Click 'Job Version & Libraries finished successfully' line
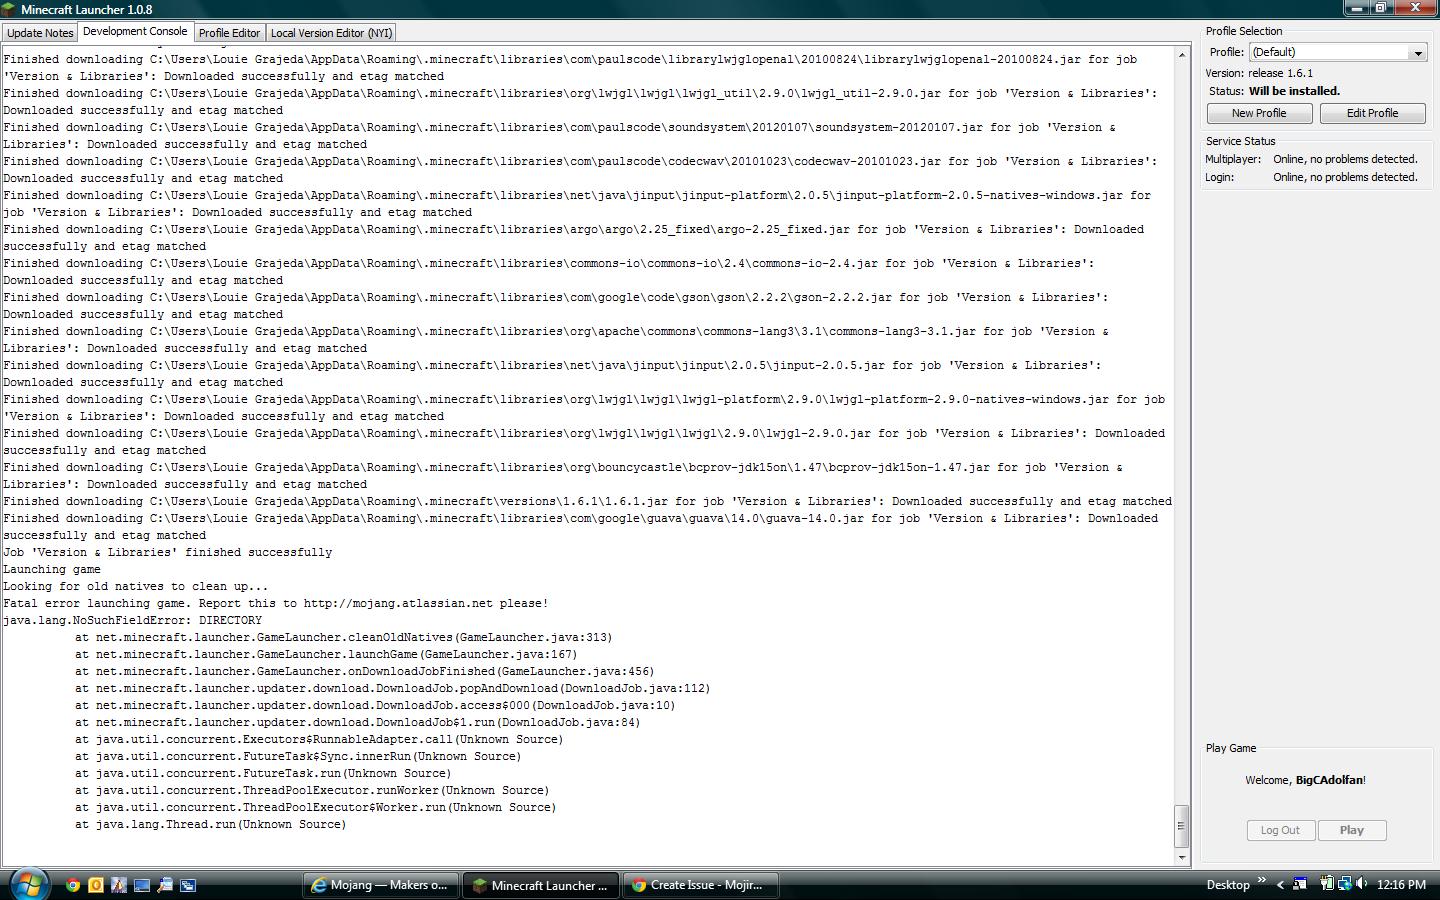The height and width of the screenshot is (900, 1440). (168, 553)
